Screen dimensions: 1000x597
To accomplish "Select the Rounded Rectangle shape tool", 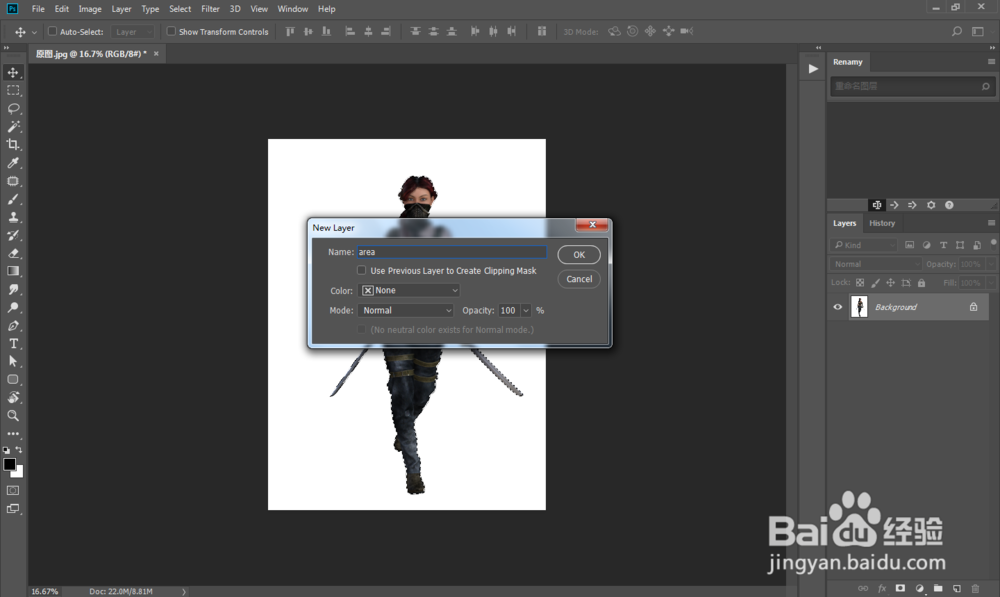I will [x=13, y=380].
